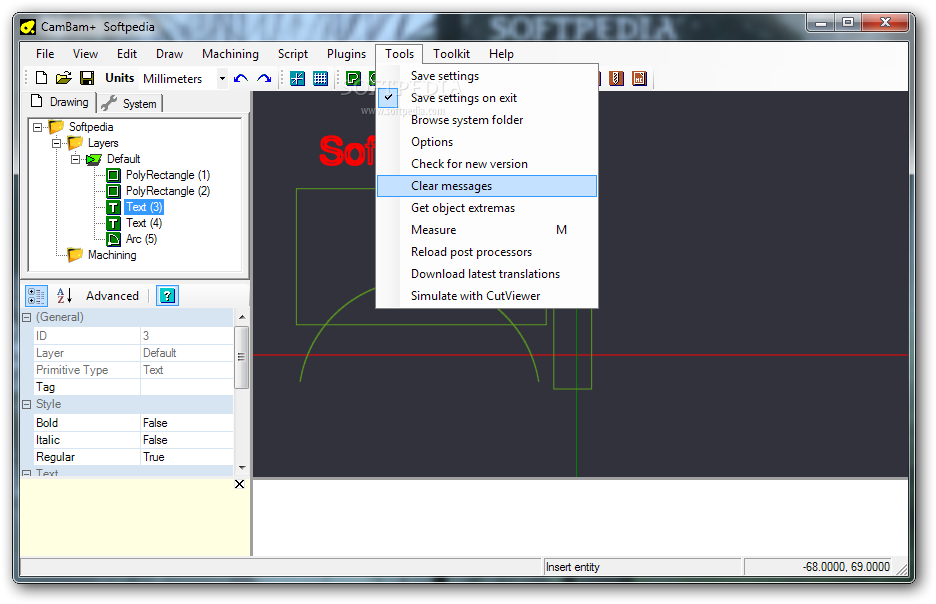Collapse the (General) property group
The height and width of the screenshot is (604, 936).
27,318
